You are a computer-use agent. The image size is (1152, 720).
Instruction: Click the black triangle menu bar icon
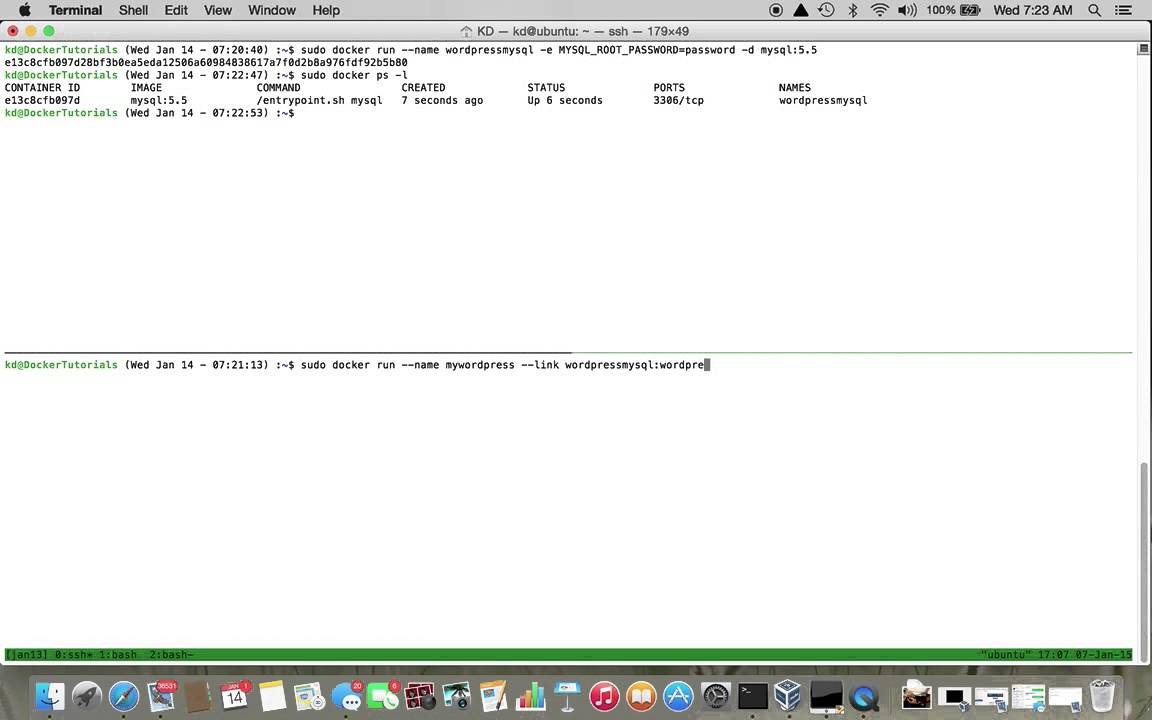[801, 10]
